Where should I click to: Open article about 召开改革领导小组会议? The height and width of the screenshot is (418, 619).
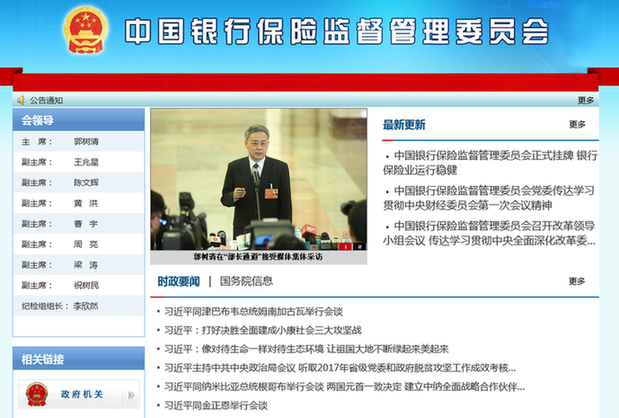coord(489,233)
